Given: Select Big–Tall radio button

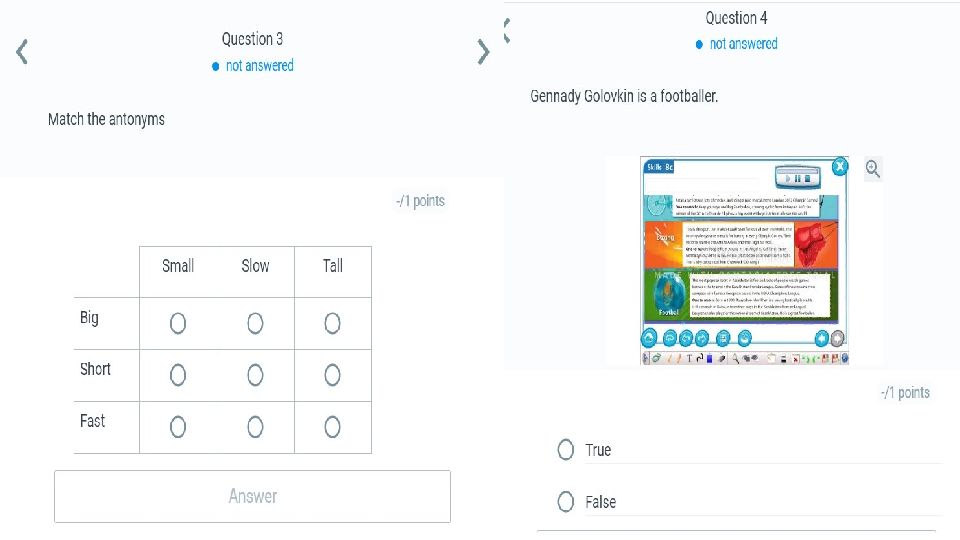Looking at the screenshot, I should click(x=332, y=323).
